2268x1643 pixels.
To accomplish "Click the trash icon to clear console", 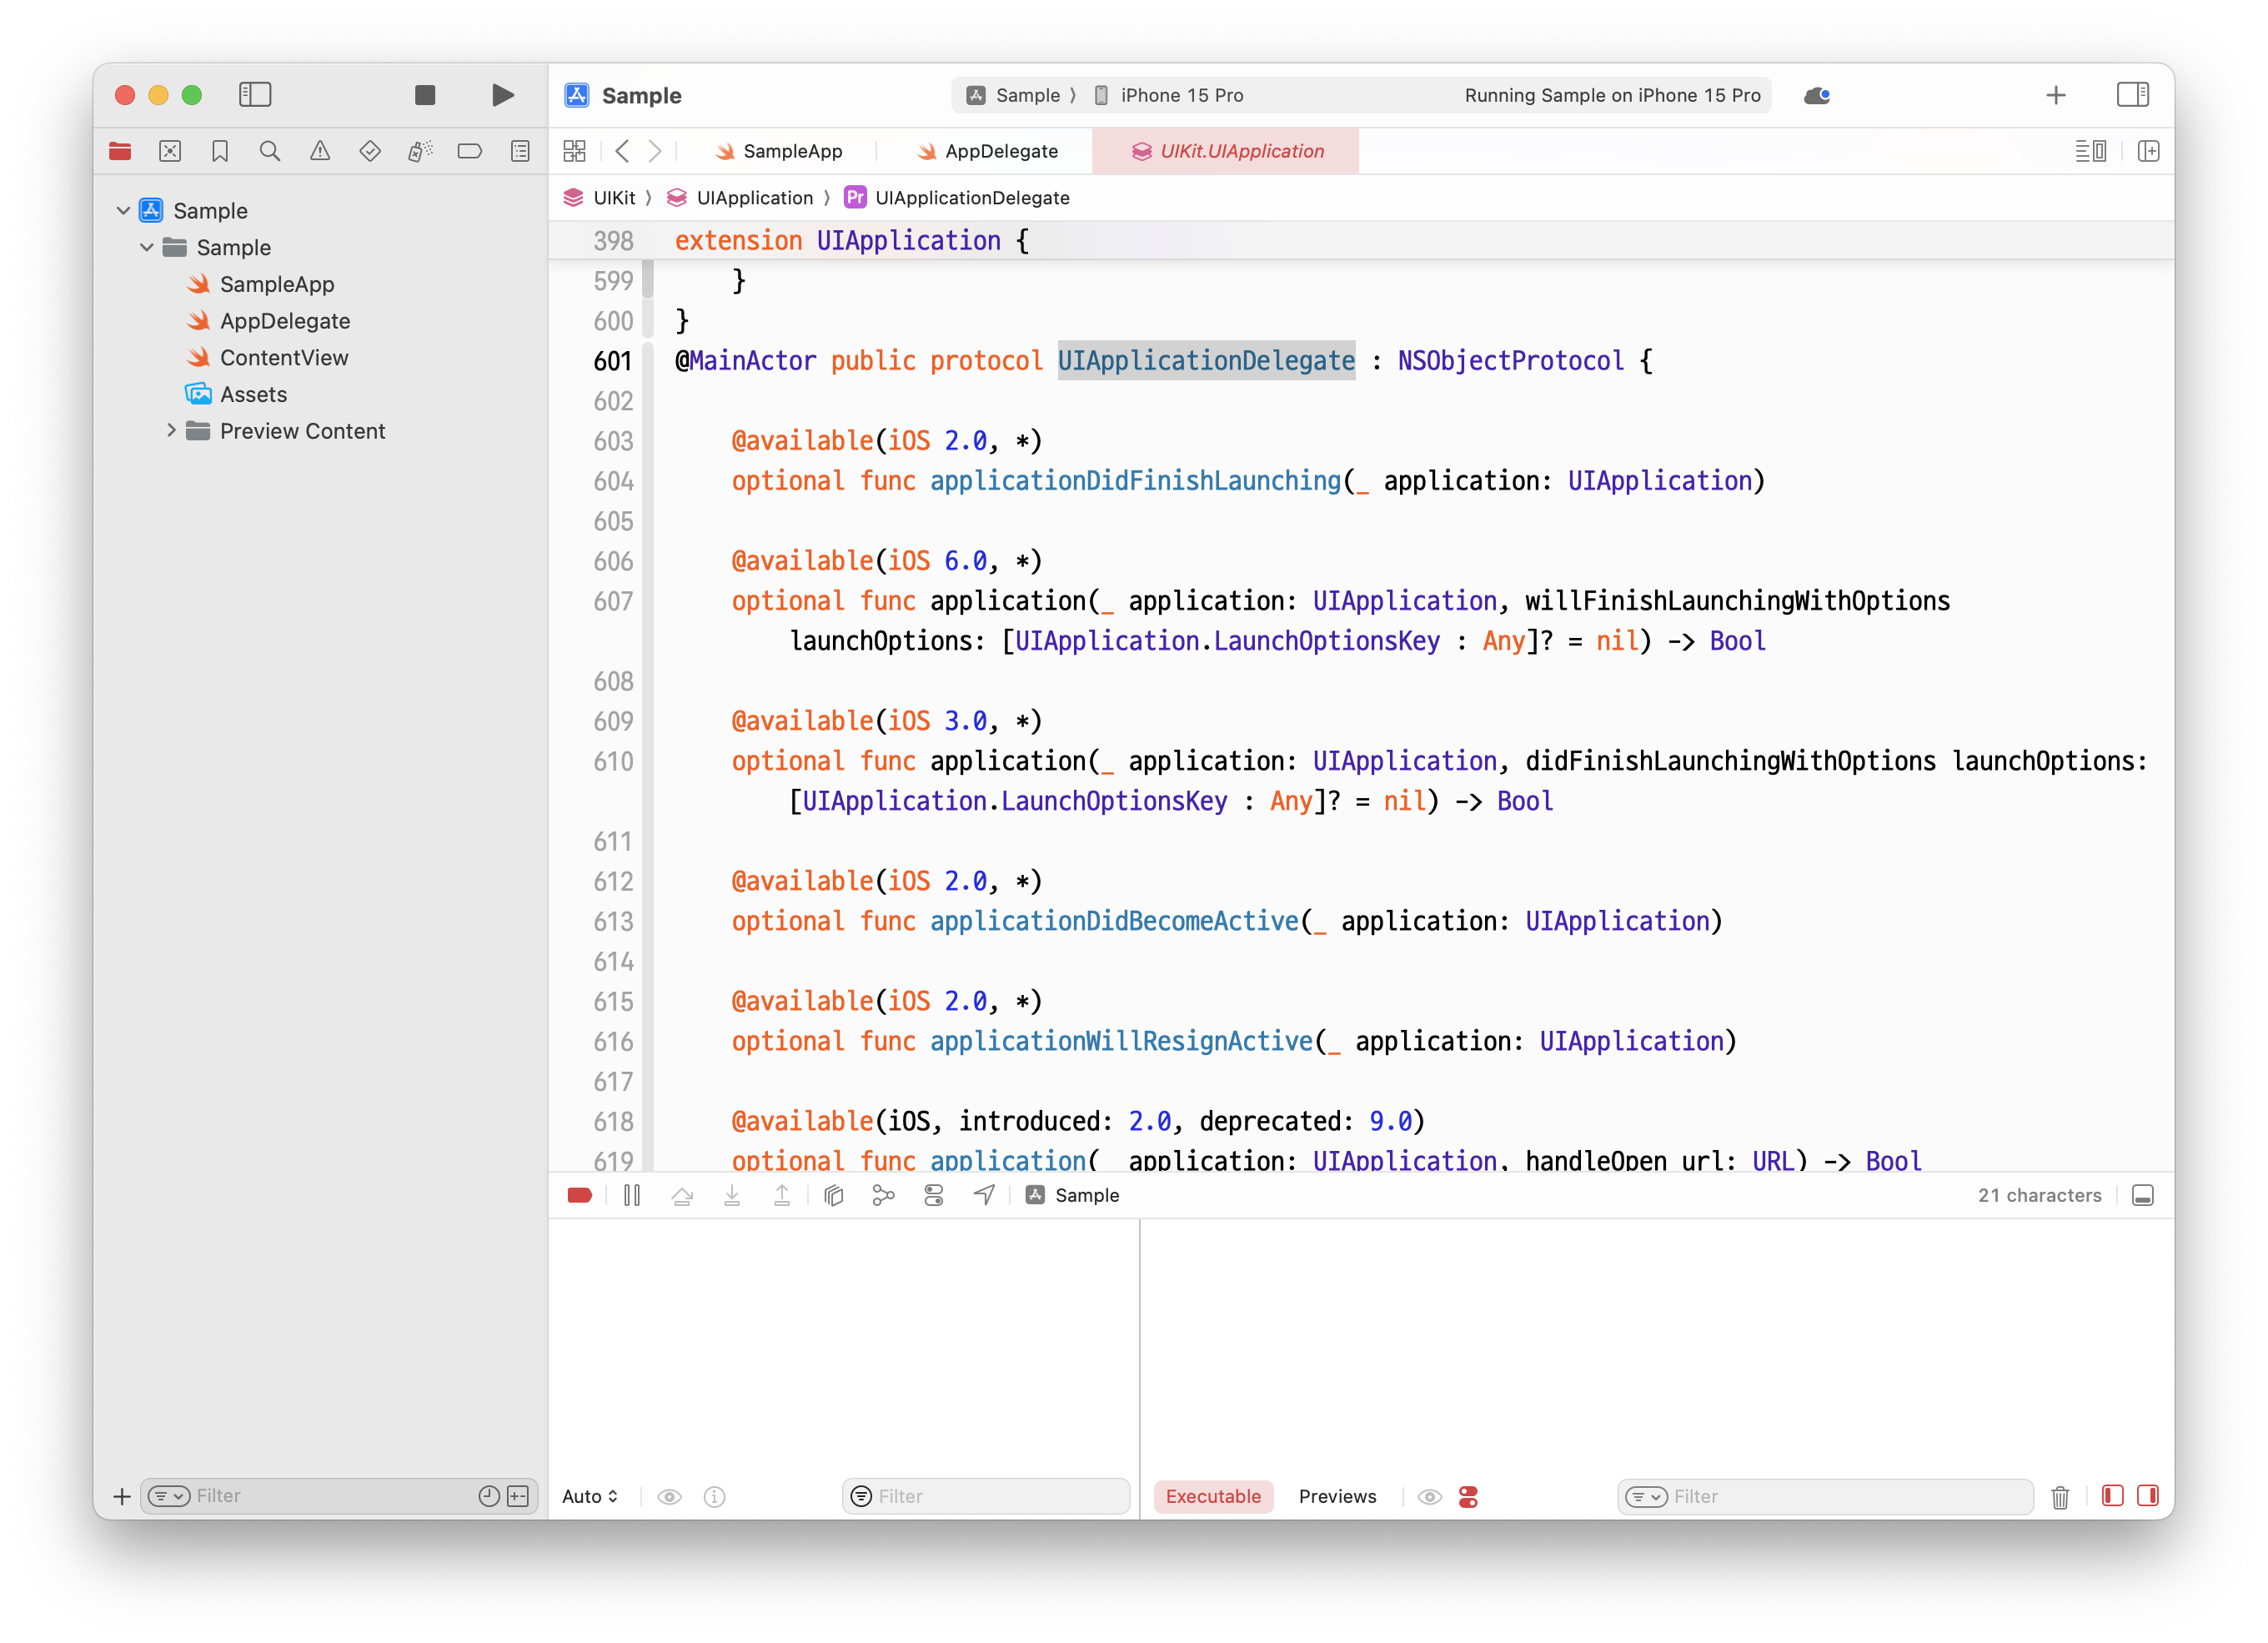I will (x=2060, y=1496).
